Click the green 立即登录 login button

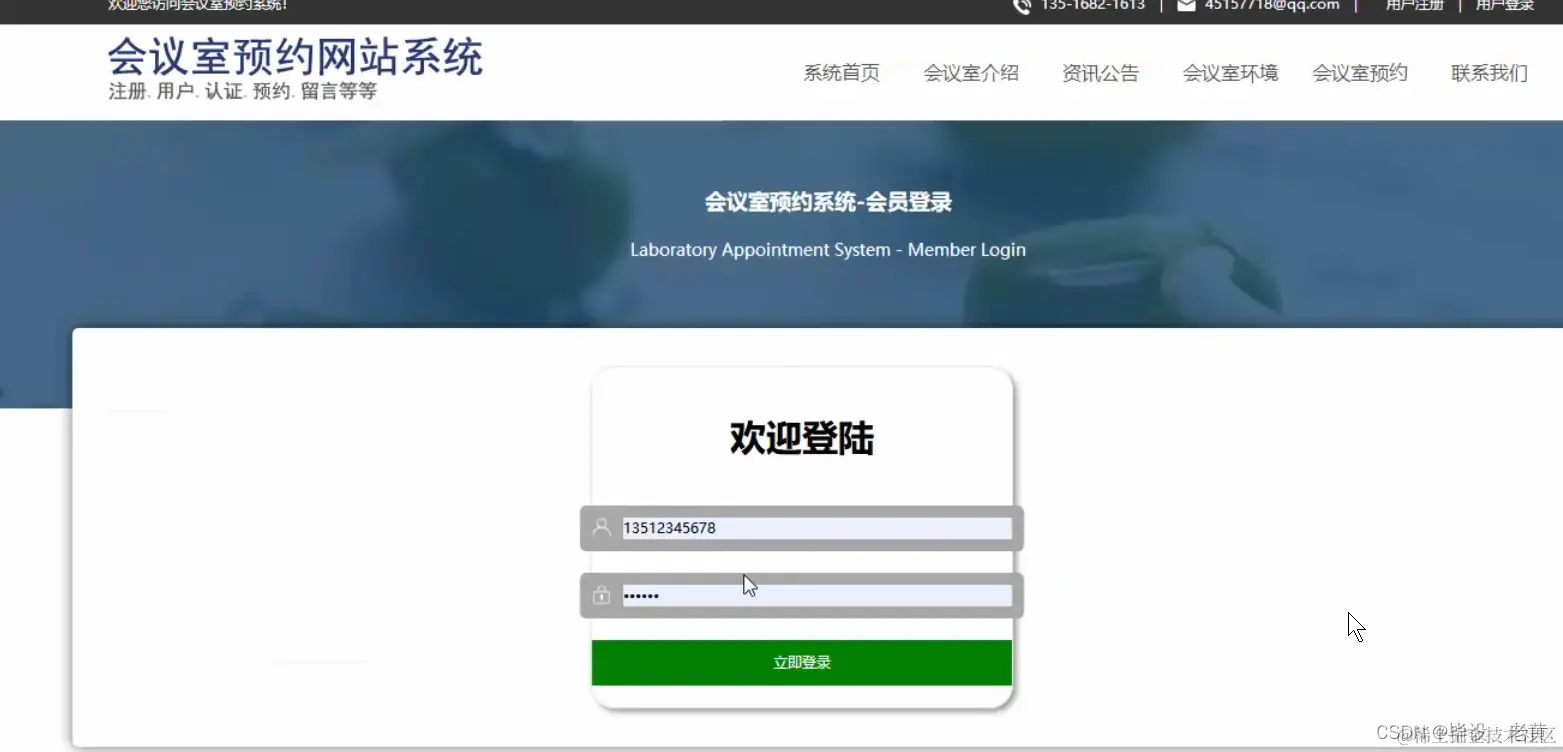[x=801, y=661]
